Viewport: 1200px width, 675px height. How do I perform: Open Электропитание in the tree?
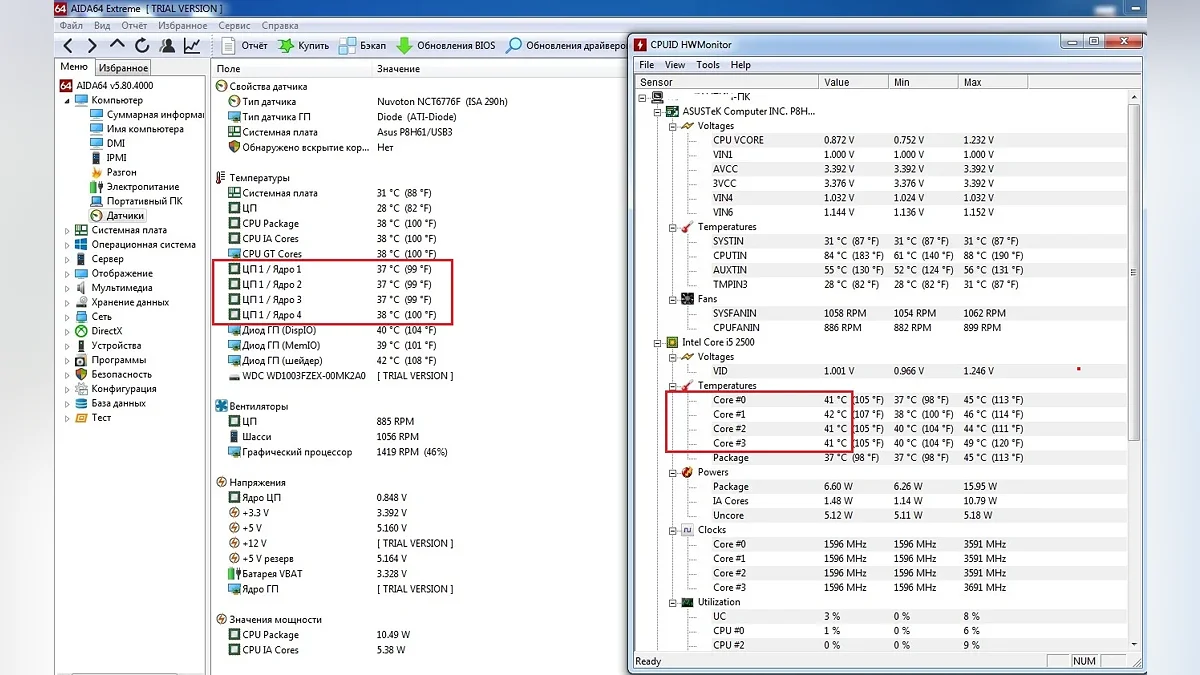(x=134, y=187)
